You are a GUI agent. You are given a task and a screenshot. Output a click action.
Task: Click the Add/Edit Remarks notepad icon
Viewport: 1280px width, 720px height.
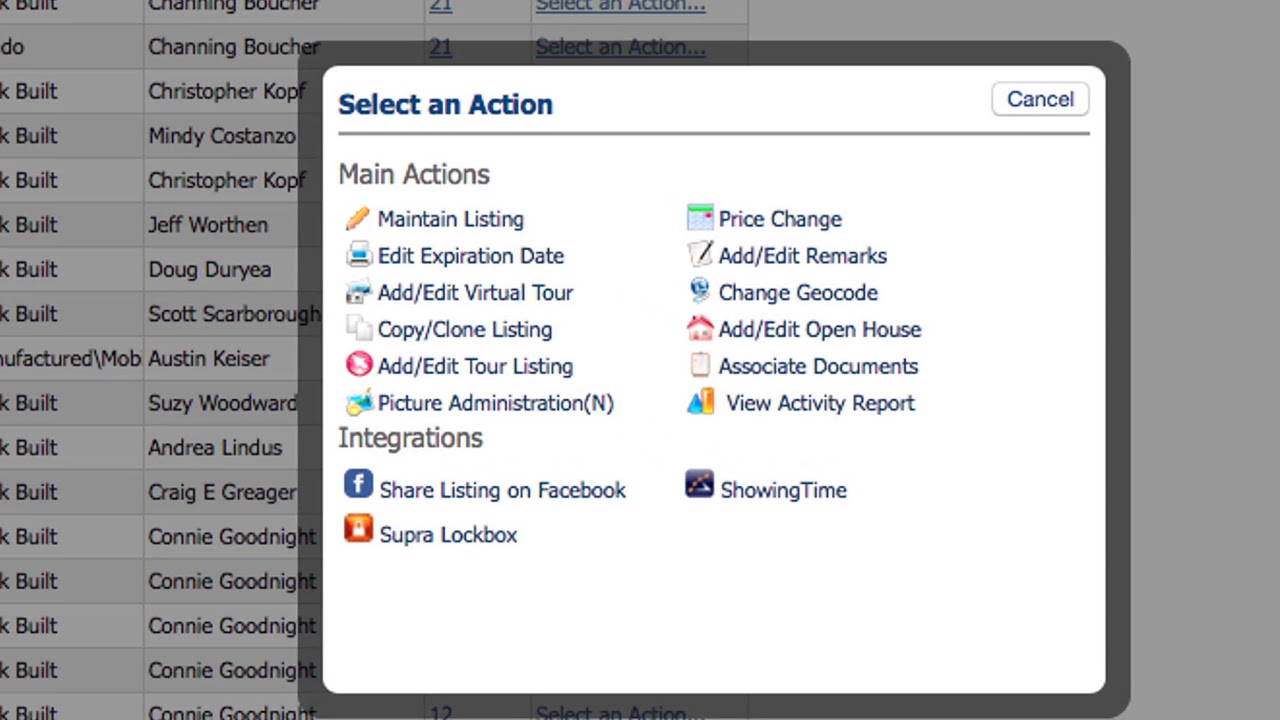[x=700, y=255]
